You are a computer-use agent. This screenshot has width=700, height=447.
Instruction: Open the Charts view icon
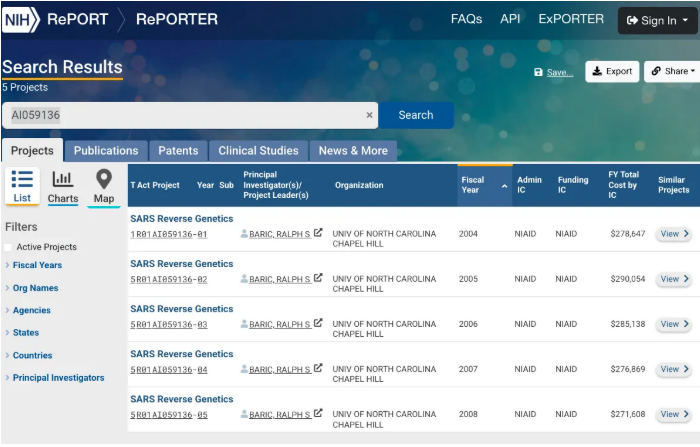[x=62, y=179]
